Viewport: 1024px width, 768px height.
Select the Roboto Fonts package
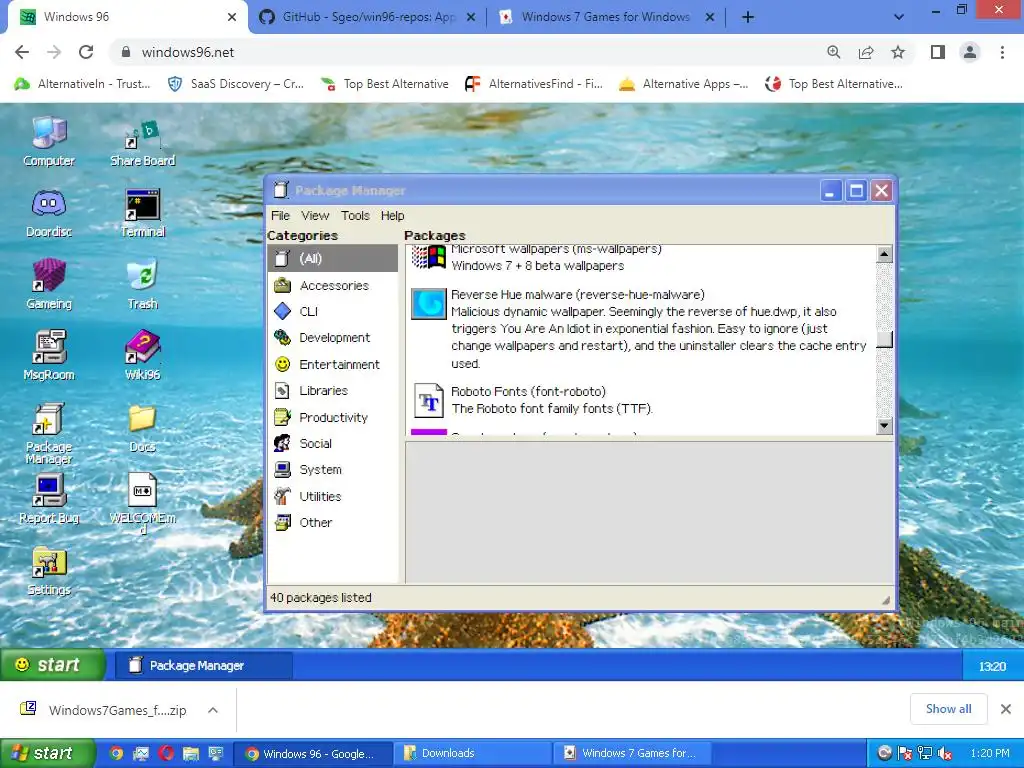640,400
